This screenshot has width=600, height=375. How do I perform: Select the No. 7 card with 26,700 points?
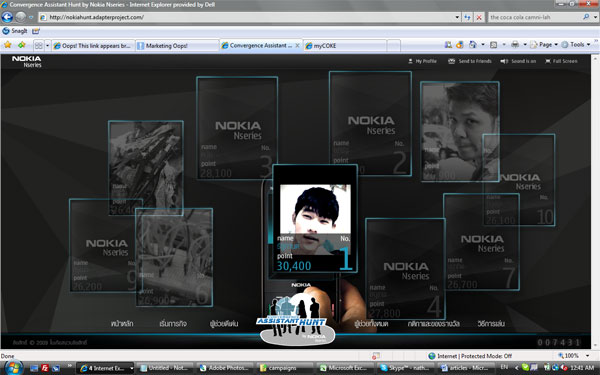click(481, 242)
